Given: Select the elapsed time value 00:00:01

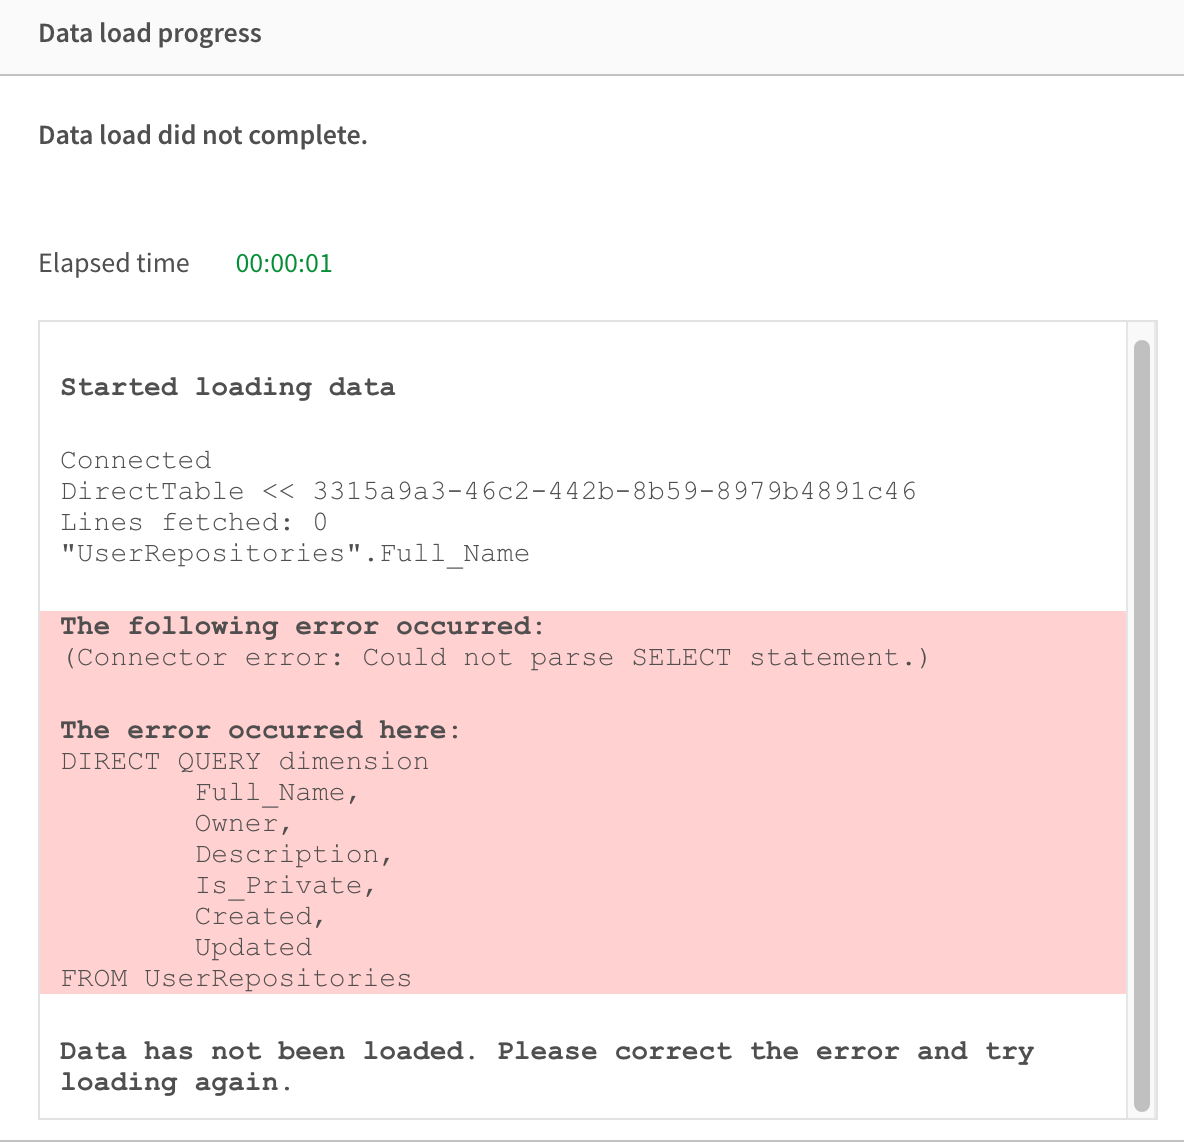Looking at the screenshot, I should click(x=284, y=263).
